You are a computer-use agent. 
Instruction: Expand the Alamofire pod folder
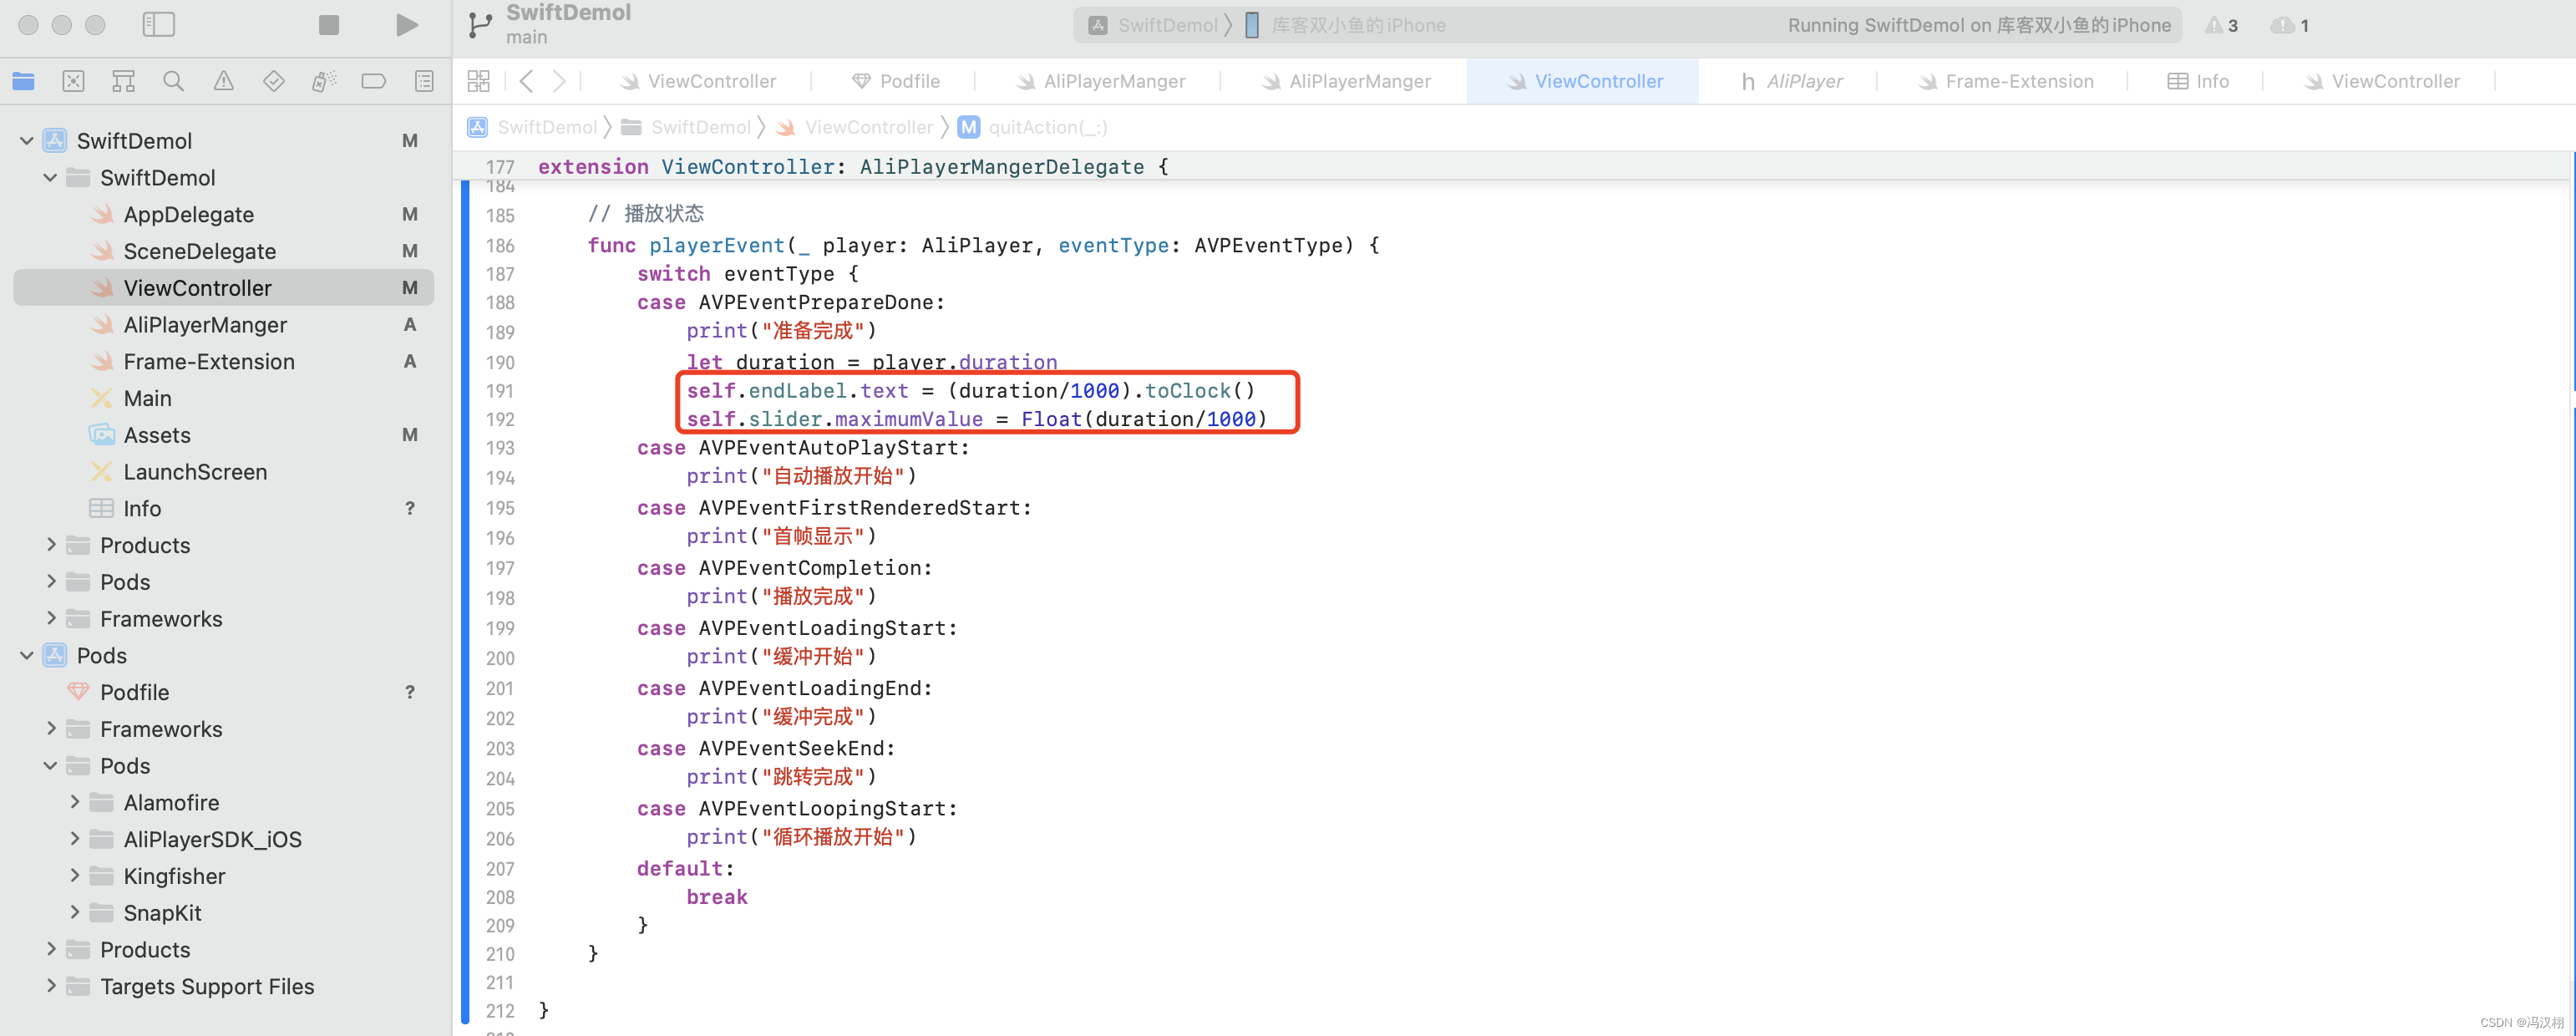74,803
